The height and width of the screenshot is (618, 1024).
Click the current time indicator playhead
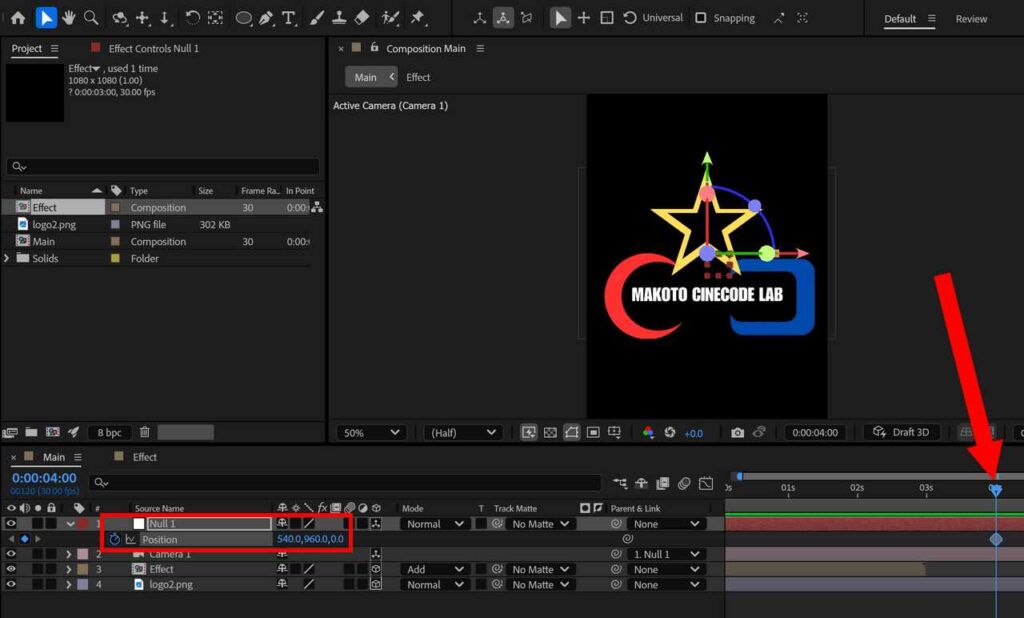tap(995, 489)
